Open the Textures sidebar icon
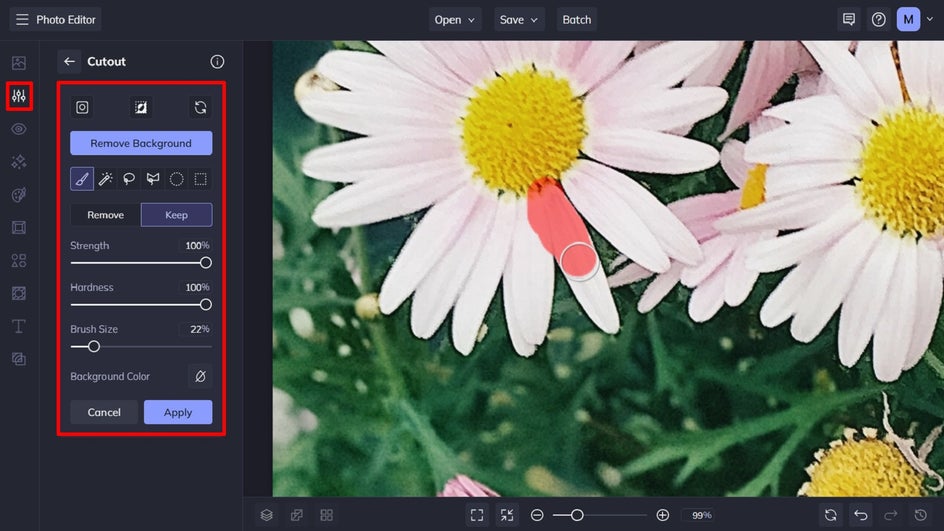This screenshot has height=531, width=944. tap(19, 293)
